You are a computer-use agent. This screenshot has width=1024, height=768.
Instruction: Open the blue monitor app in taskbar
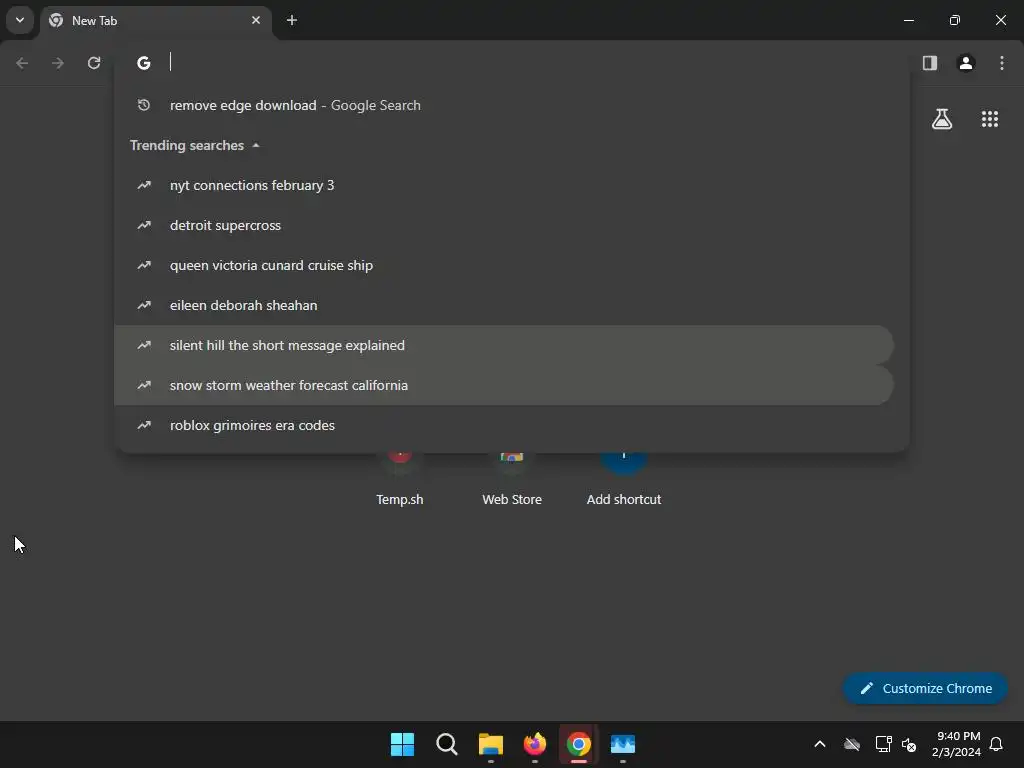tap(623, 744)
